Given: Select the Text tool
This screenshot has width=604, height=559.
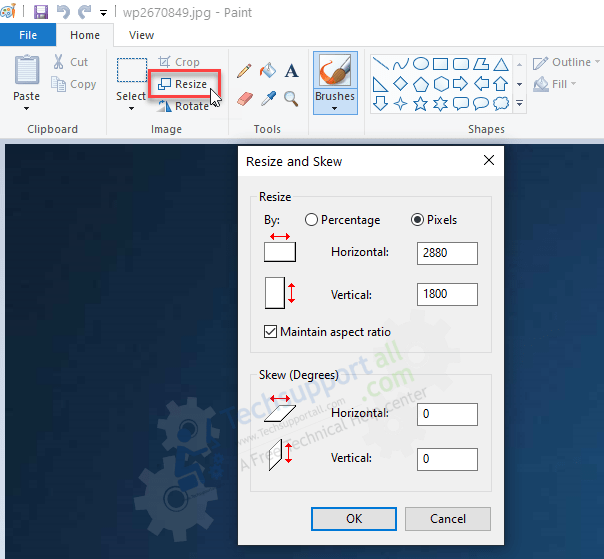Looking at the screenshot, I should click(x=292, y=71).
